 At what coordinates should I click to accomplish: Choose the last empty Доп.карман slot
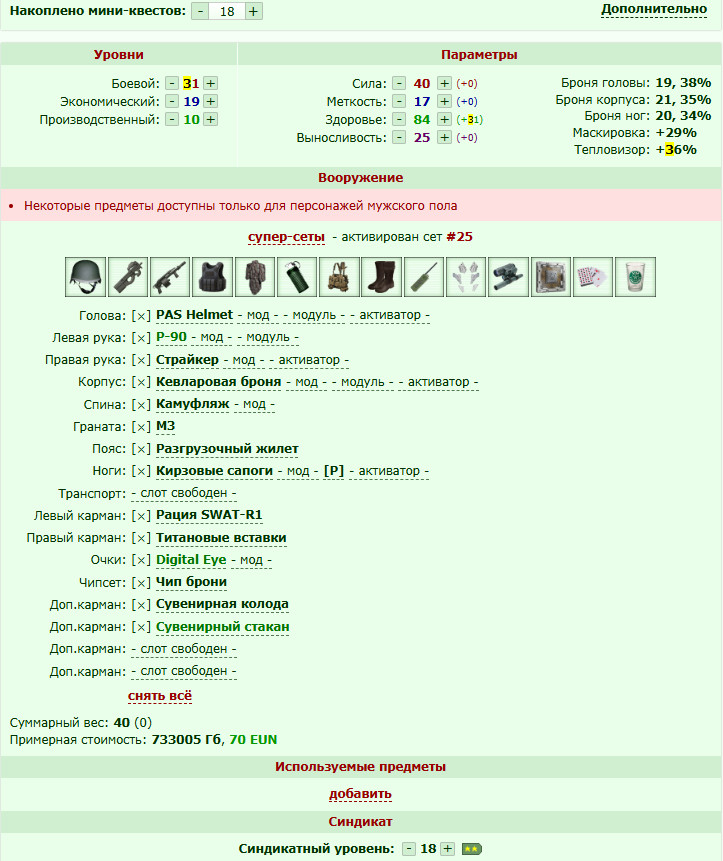(x=184, y=672)
